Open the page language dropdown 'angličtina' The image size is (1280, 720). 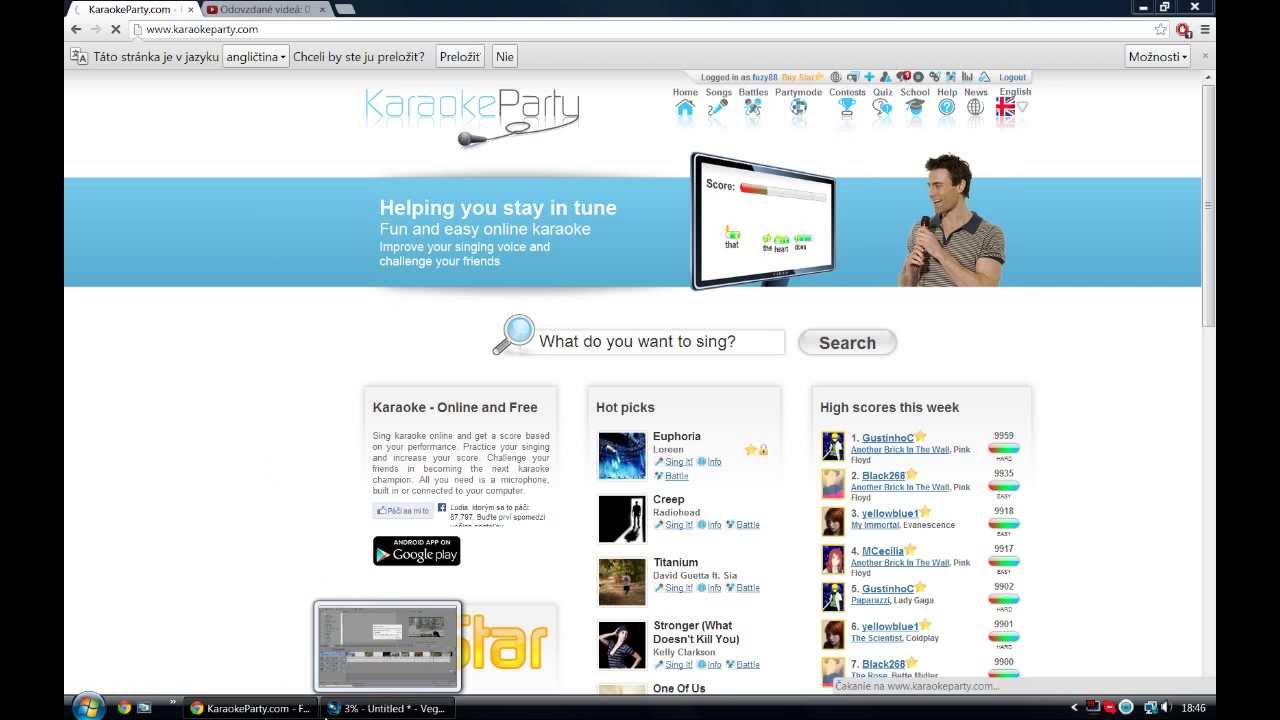pyautogui.click(x=256, y=57)
